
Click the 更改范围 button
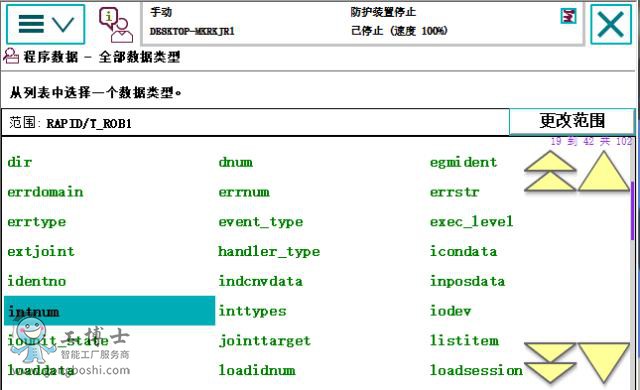coord(572,121)
